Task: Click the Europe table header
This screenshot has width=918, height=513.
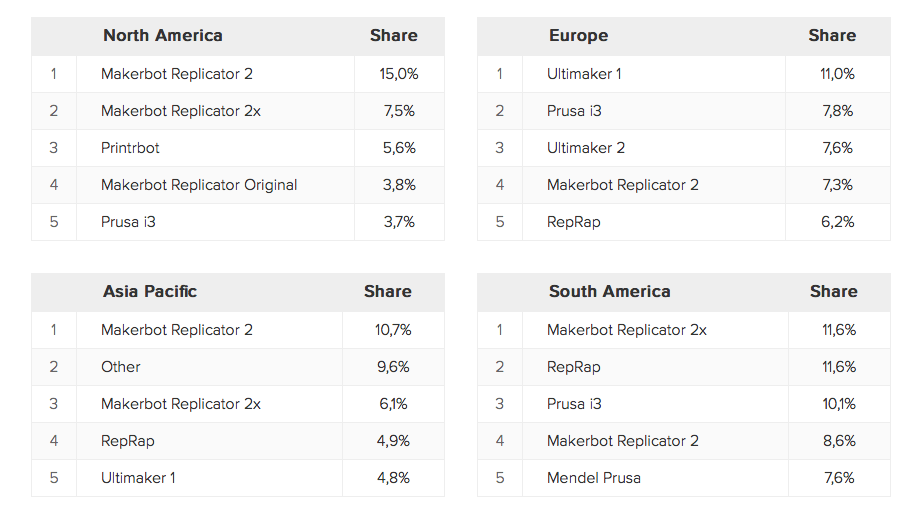Action: click(x=578, y=36)
